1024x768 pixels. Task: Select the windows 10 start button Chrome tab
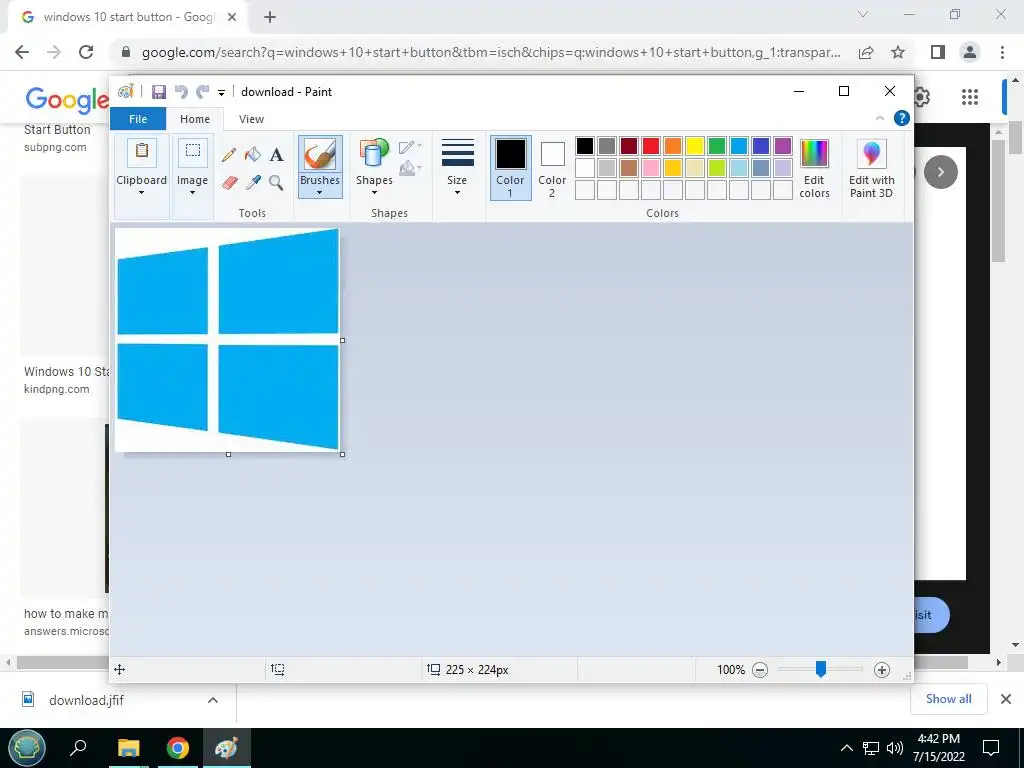click(127, 17)
